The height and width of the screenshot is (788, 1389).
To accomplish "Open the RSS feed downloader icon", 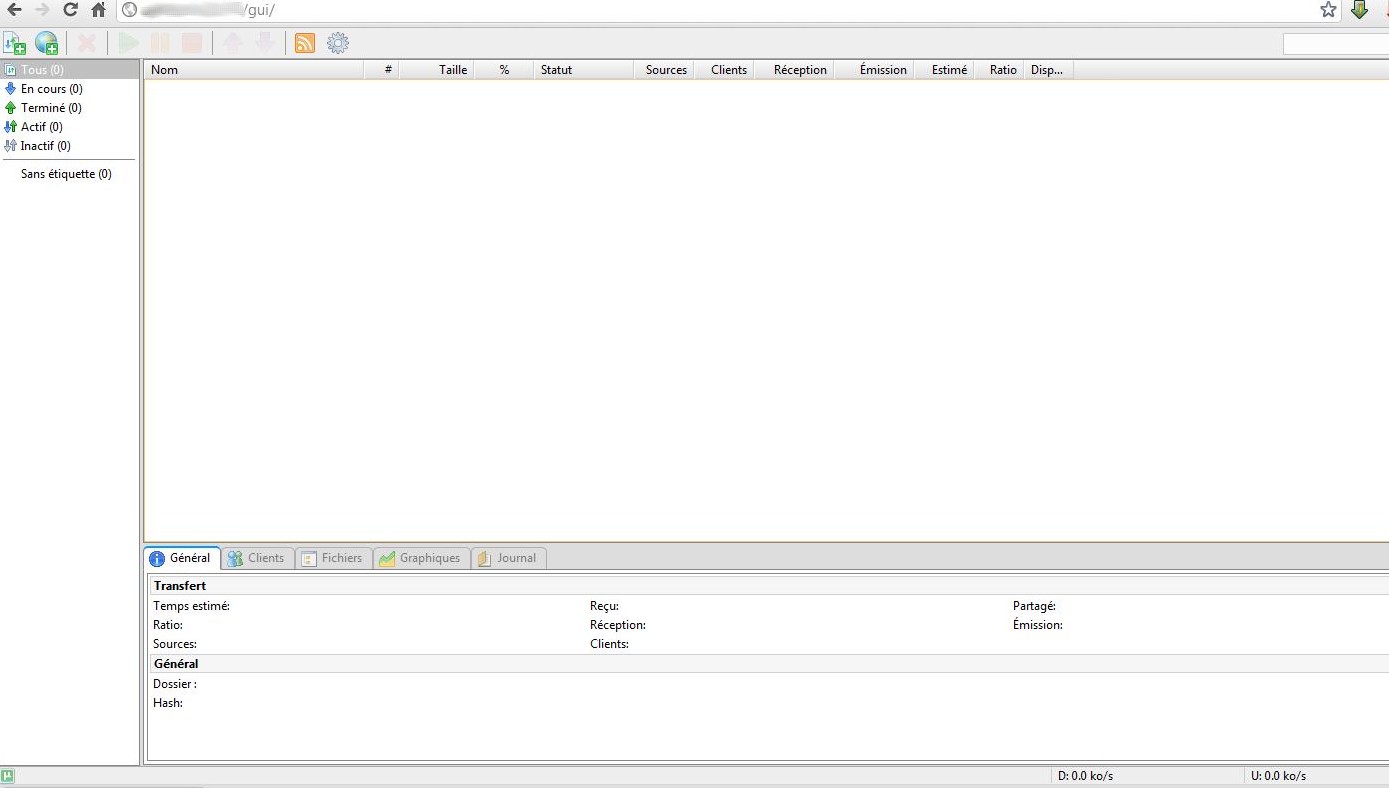I will tap(305, 43).
